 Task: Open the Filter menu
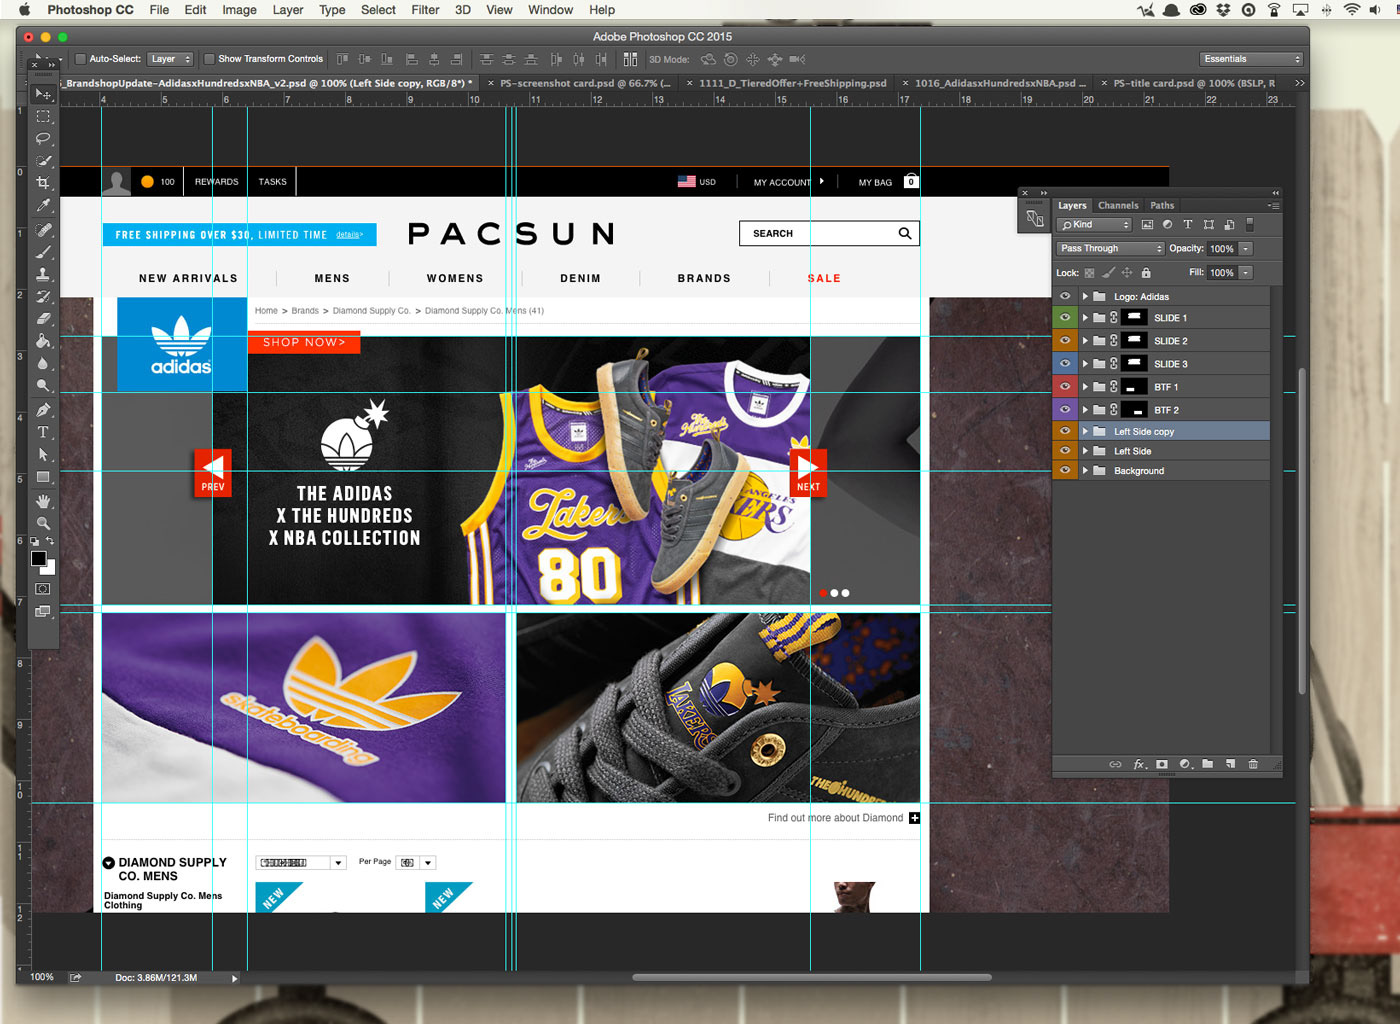(x=425, y=10)
